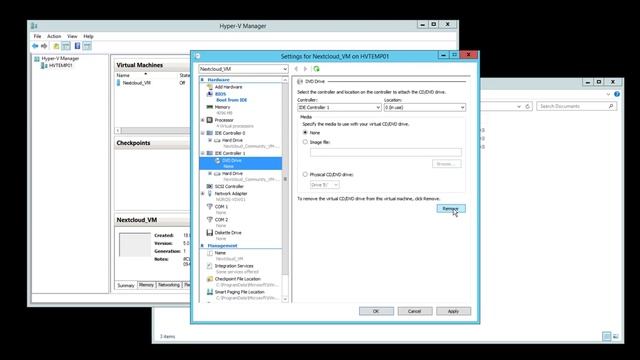The height and width of the screenshot is (360, 640).
Task: Collapse the Management section header
Action: tap(202, 246)
